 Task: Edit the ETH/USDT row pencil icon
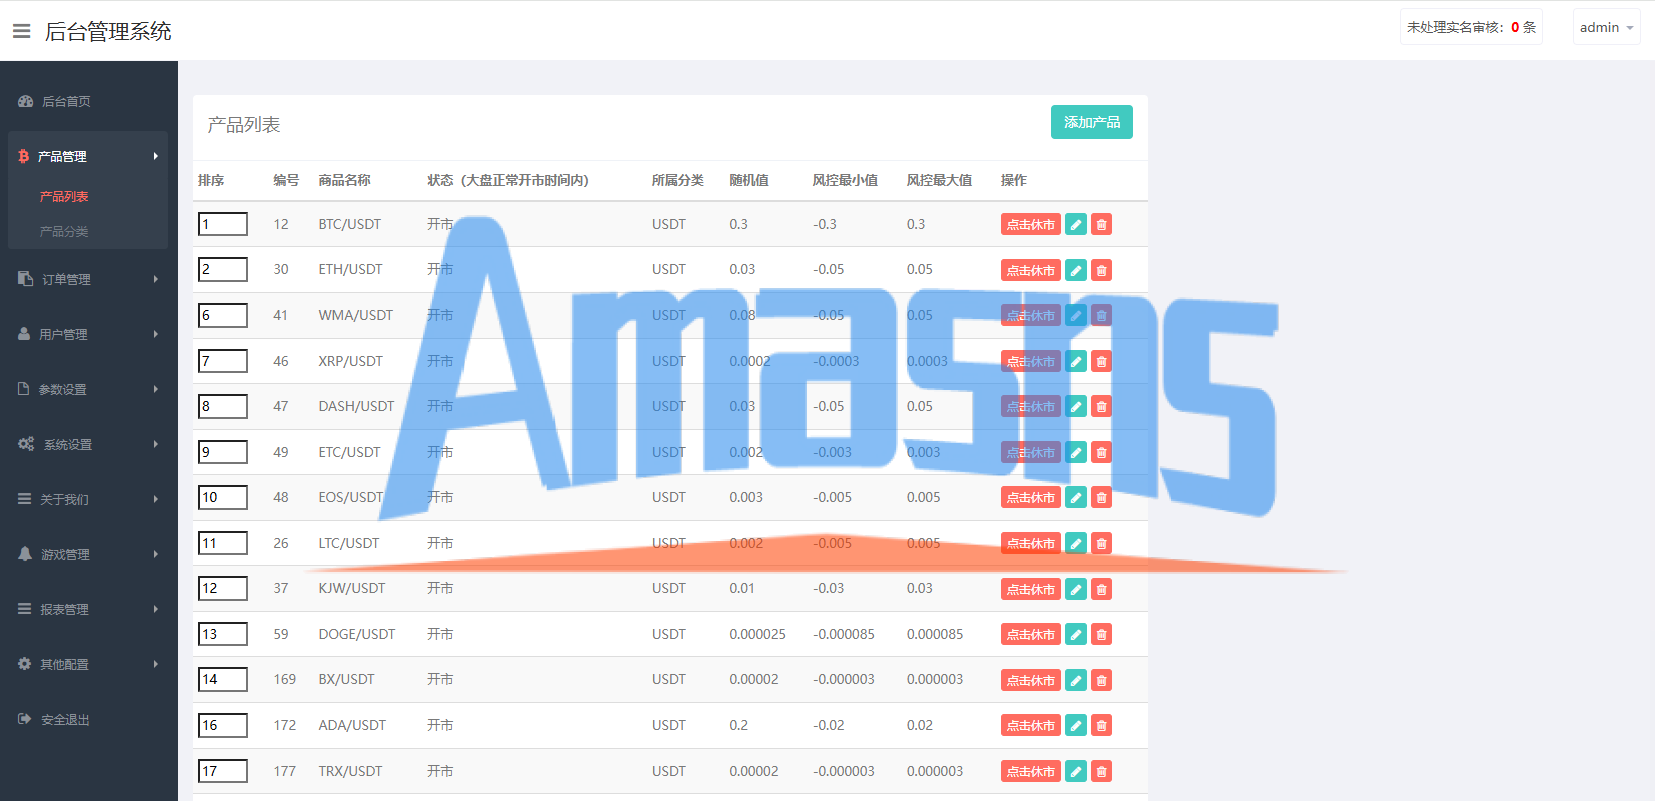pos(1076,270)
